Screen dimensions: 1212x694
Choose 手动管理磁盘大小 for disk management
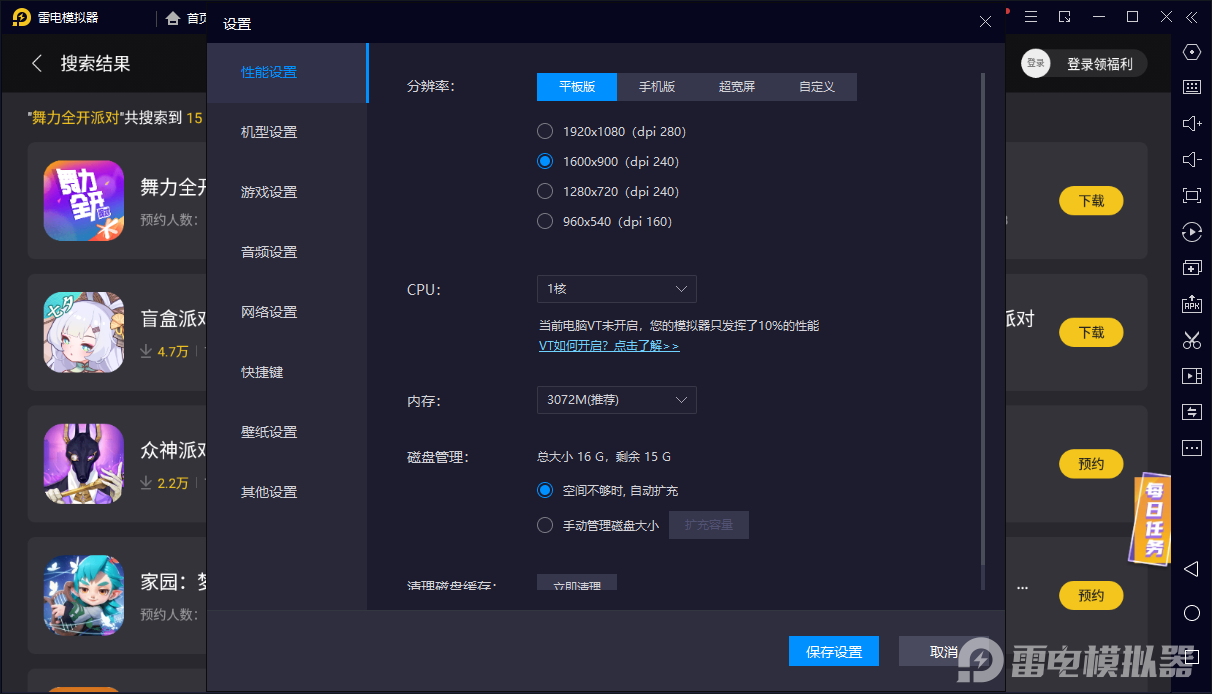pos(545,524)
